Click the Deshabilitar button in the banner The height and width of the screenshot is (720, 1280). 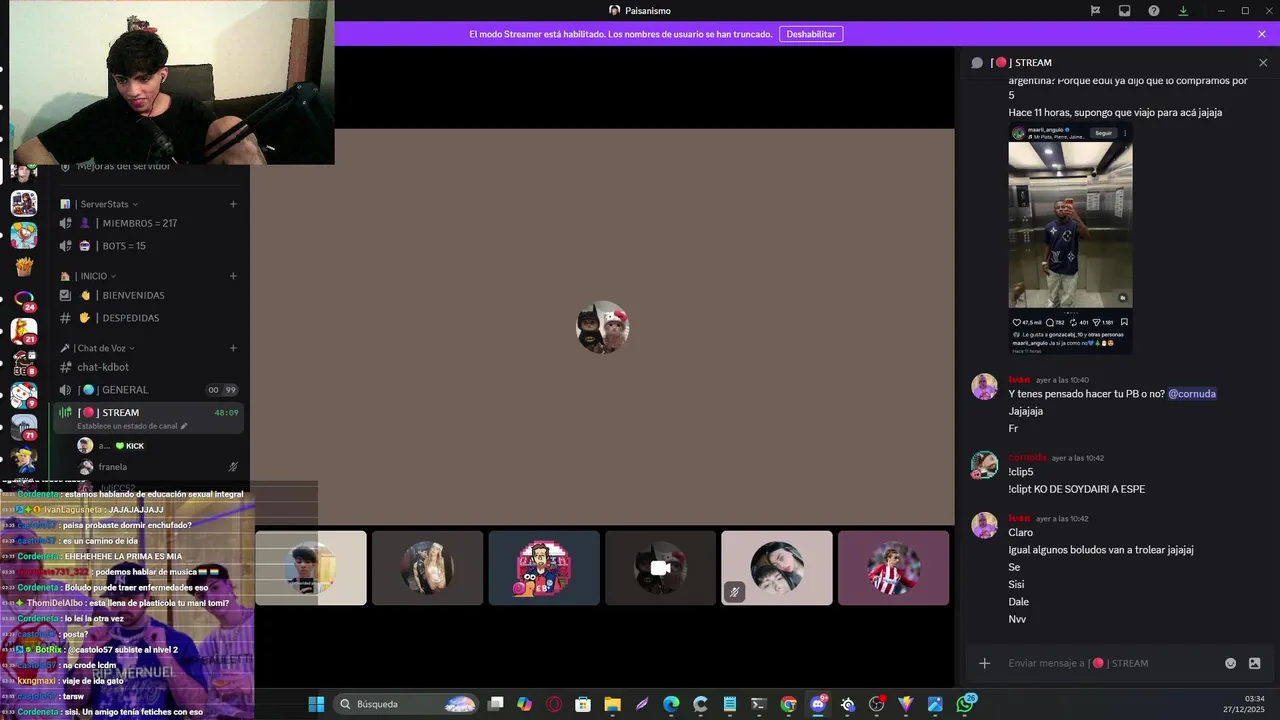pyautogui.click(x=811, y=34)
